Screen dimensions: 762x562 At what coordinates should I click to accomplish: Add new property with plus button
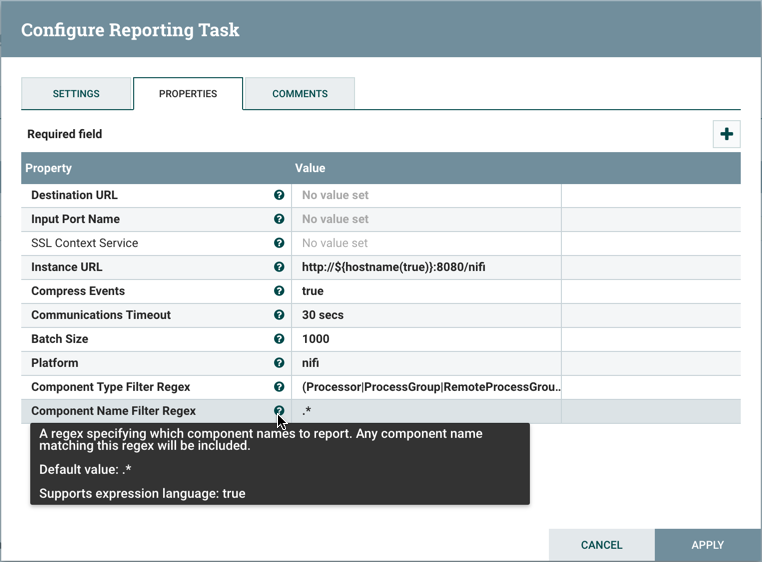point(726,134)
